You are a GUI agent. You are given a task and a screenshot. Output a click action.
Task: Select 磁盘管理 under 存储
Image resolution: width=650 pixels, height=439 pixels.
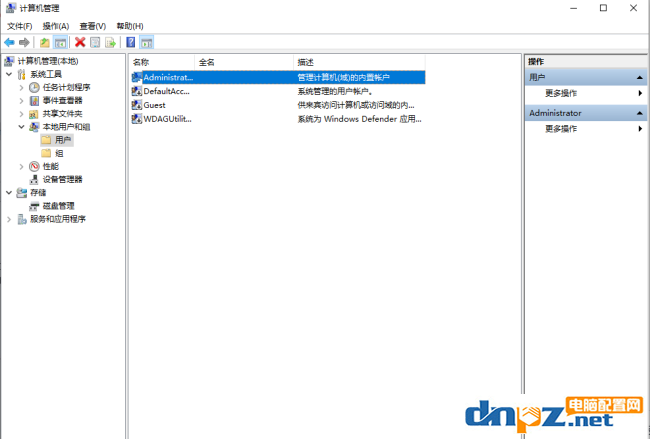(58, 206)
